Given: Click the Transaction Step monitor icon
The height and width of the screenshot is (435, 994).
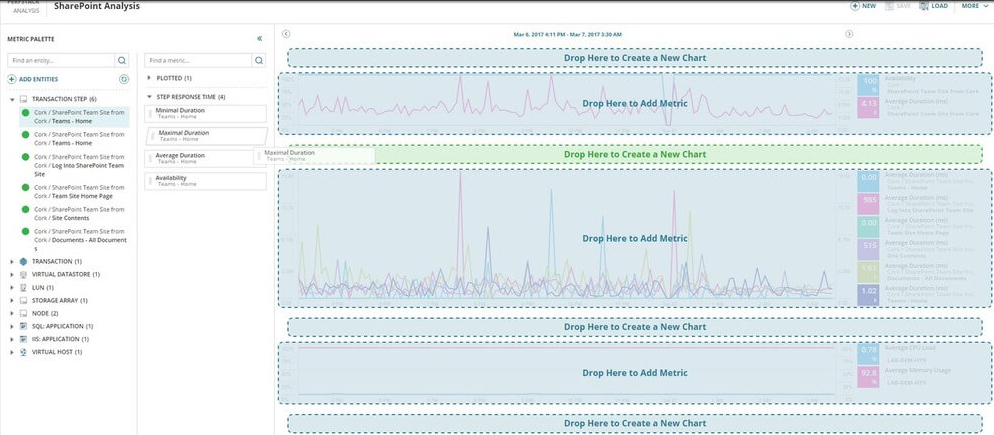Looking at the screenshot, I should click(x=23, y=100).
